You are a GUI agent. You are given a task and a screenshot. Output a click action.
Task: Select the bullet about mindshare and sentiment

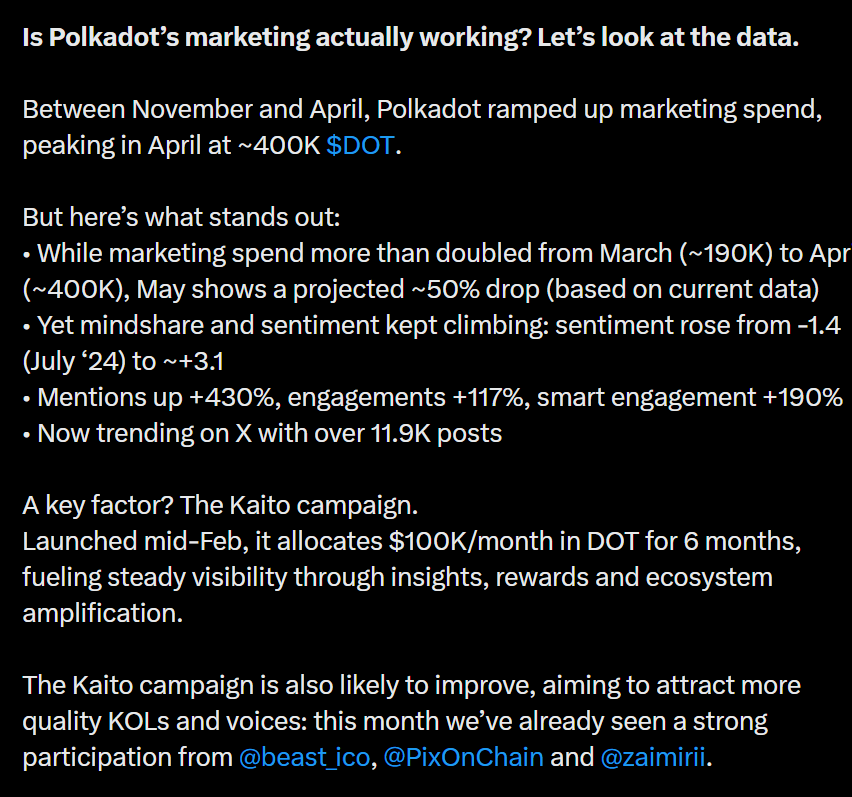431,325
